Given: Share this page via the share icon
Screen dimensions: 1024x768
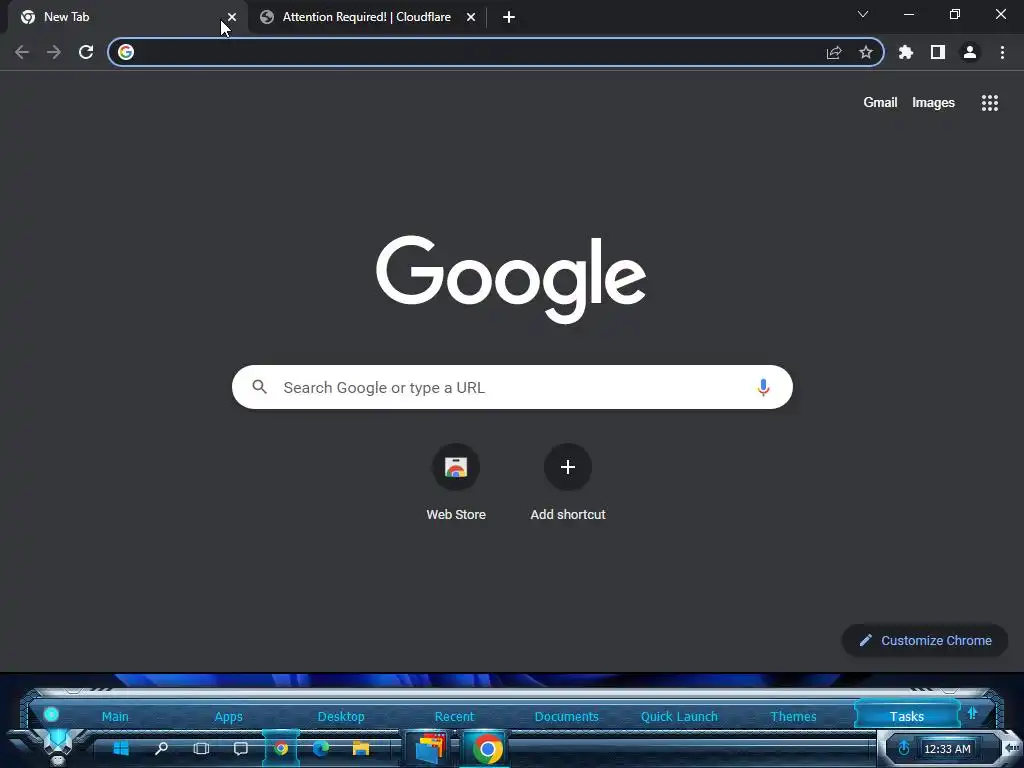Looking at the screenshot, I should pyautogui.click(x=834, y=52).
